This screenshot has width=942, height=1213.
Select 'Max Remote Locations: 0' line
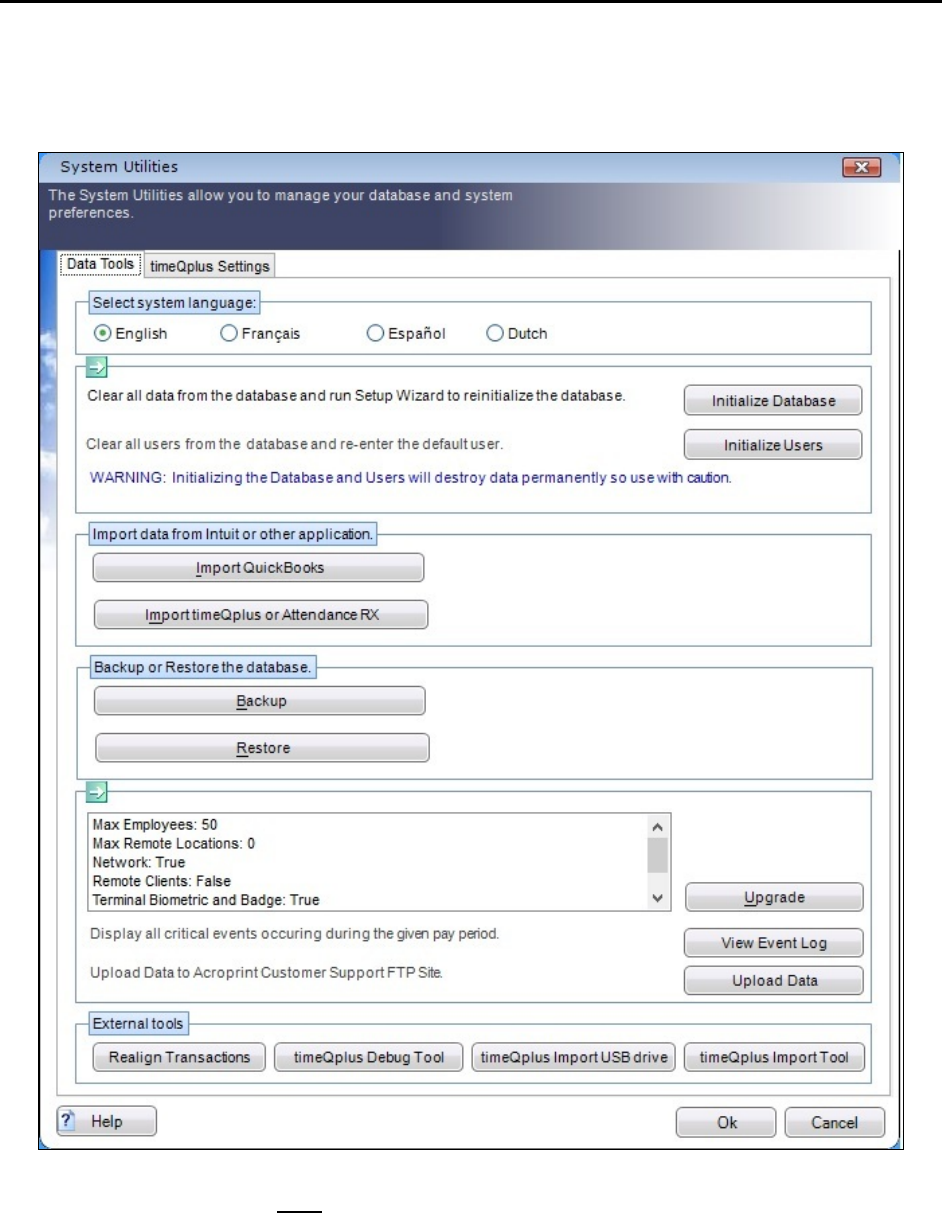(x=173, y=843)
